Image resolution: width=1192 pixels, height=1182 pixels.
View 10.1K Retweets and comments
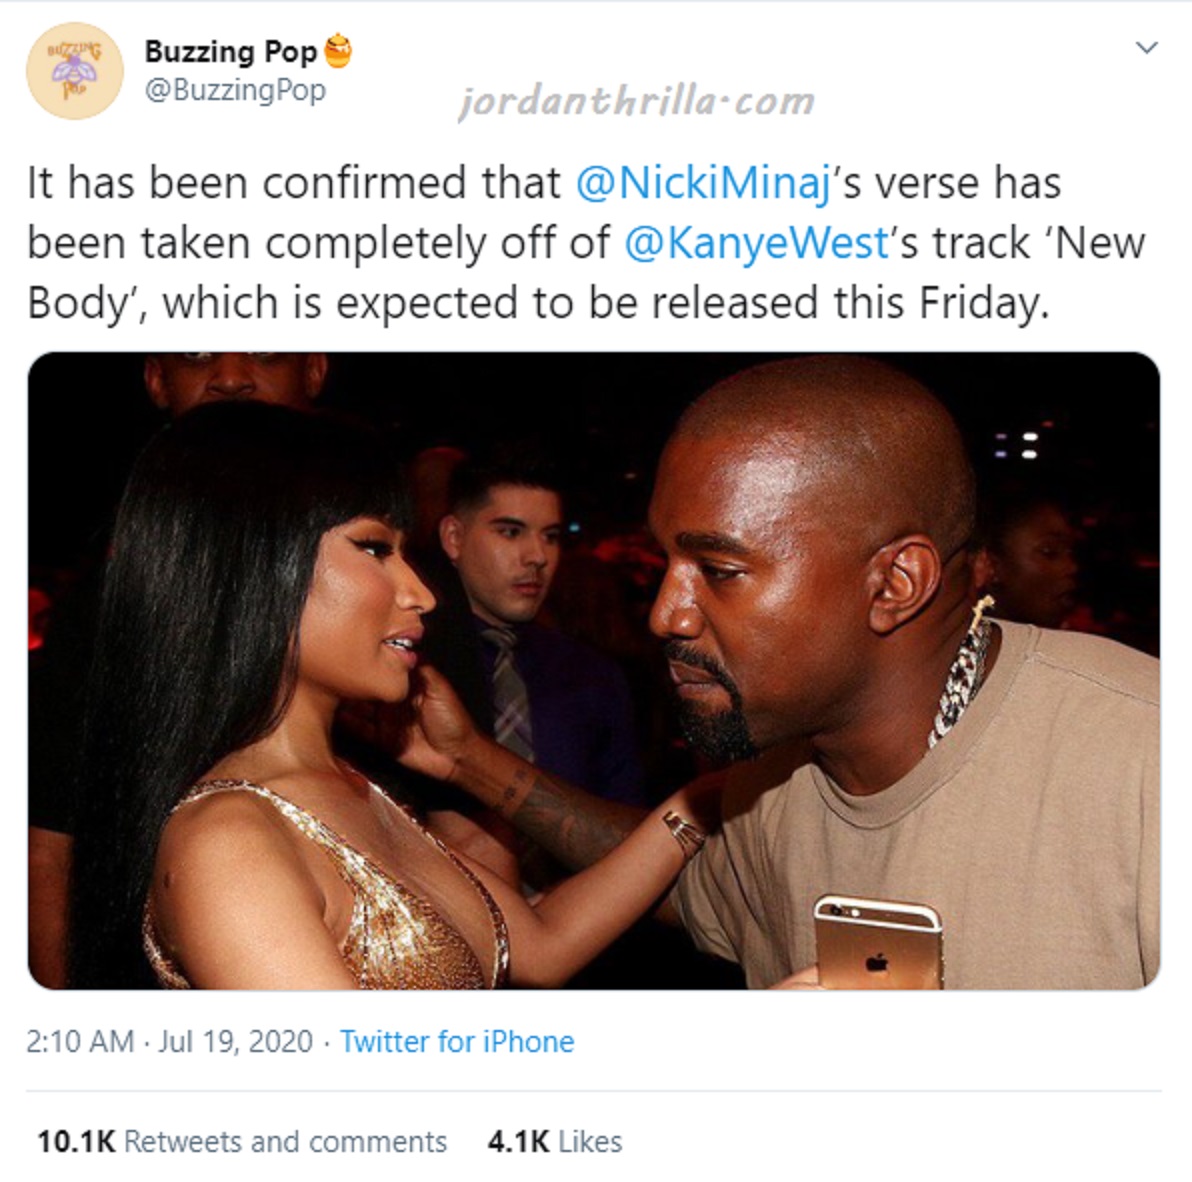[x=242, y=1142]
